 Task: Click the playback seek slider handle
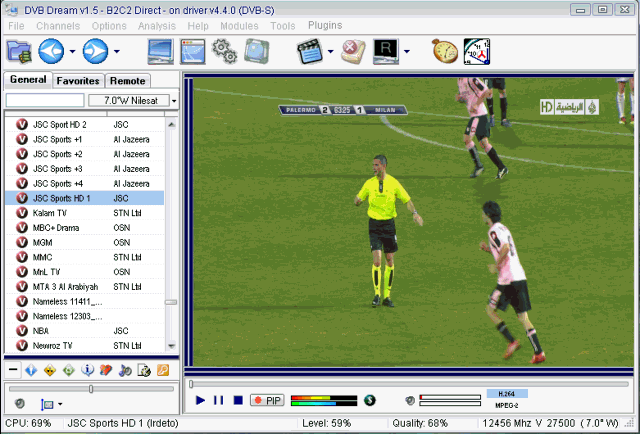(x=191, y=384)
